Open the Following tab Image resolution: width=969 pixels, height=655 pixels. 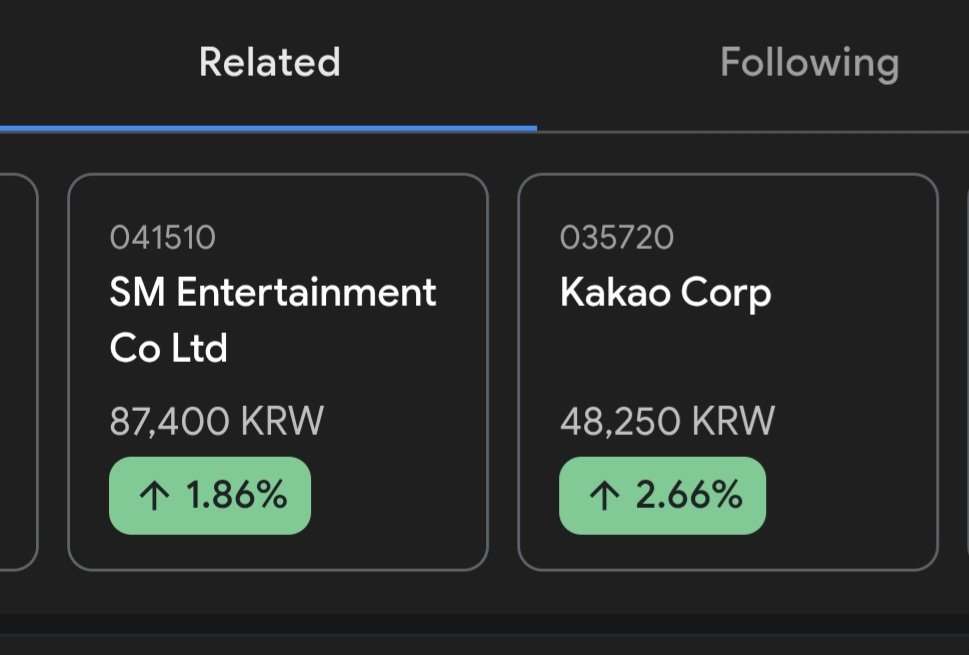pos(809,64)
